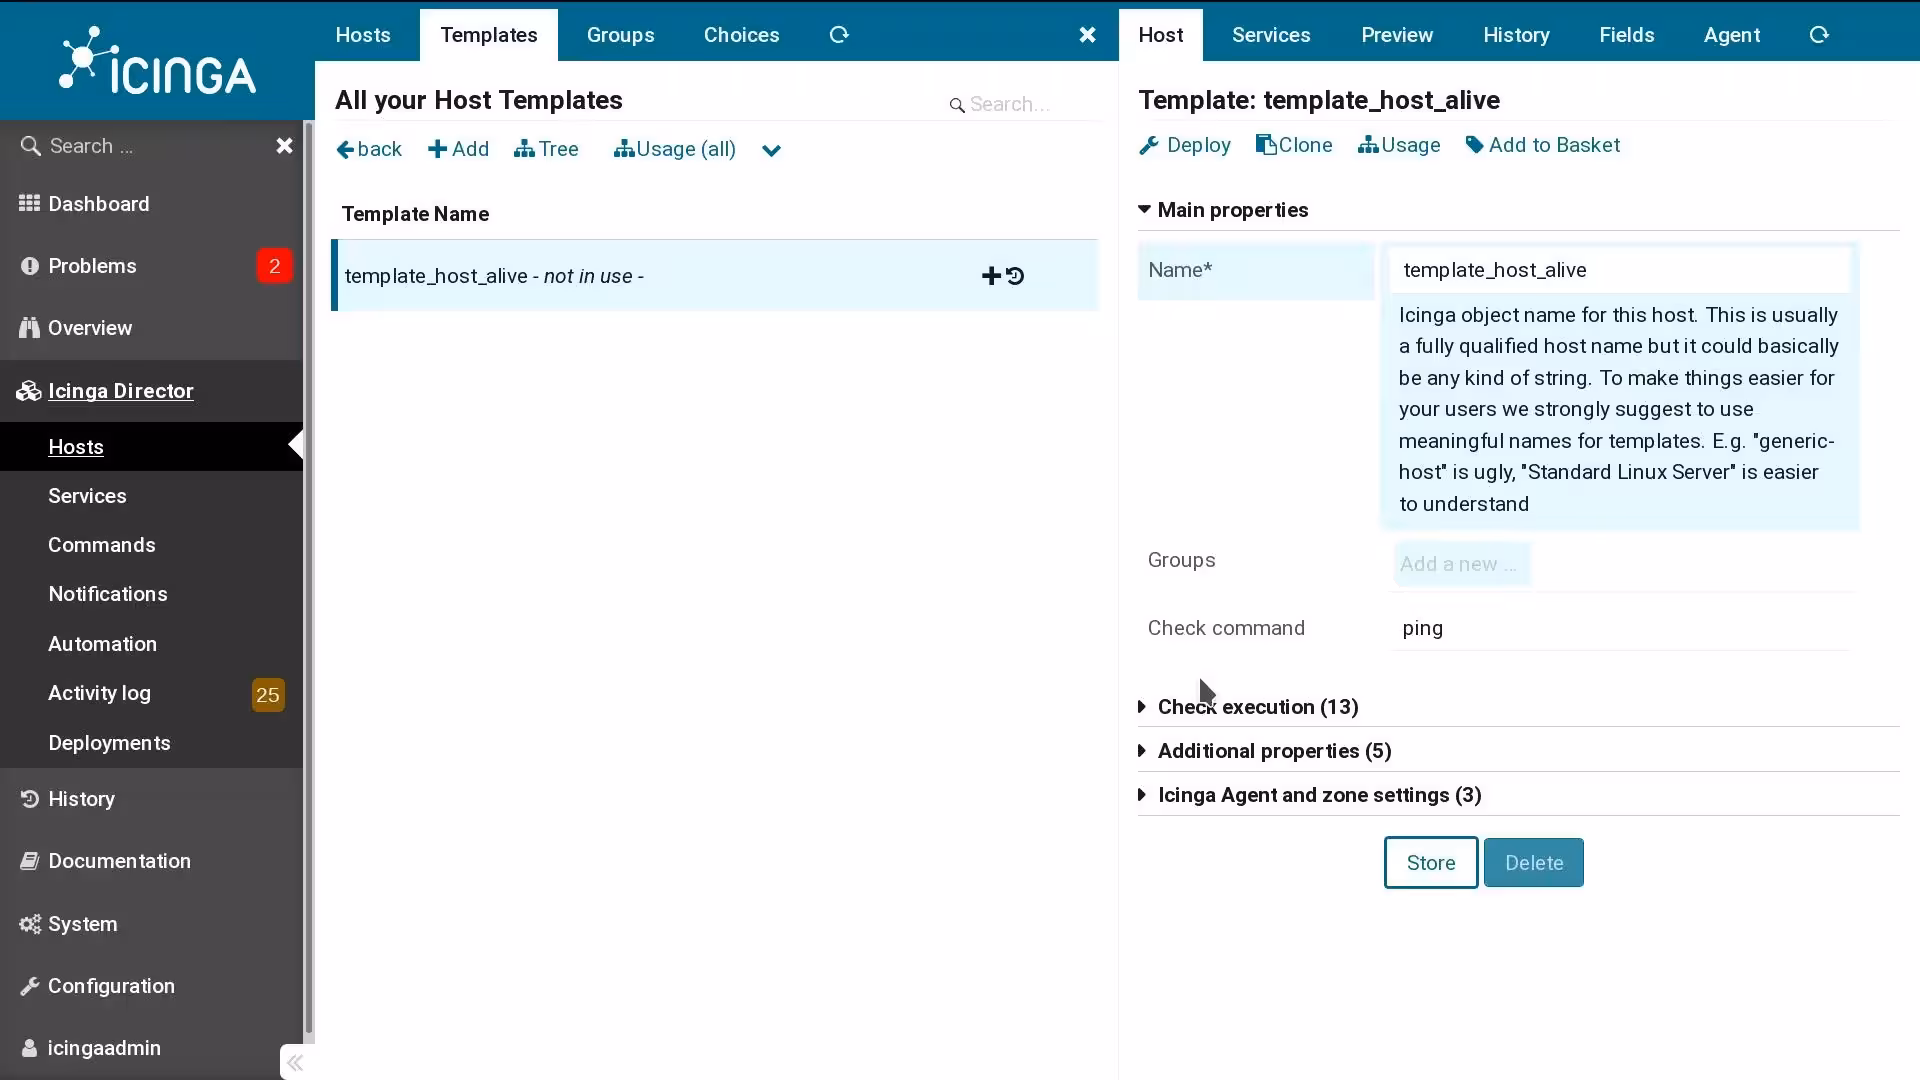
Task: Select the Templates tab
Action: (489, 35)
